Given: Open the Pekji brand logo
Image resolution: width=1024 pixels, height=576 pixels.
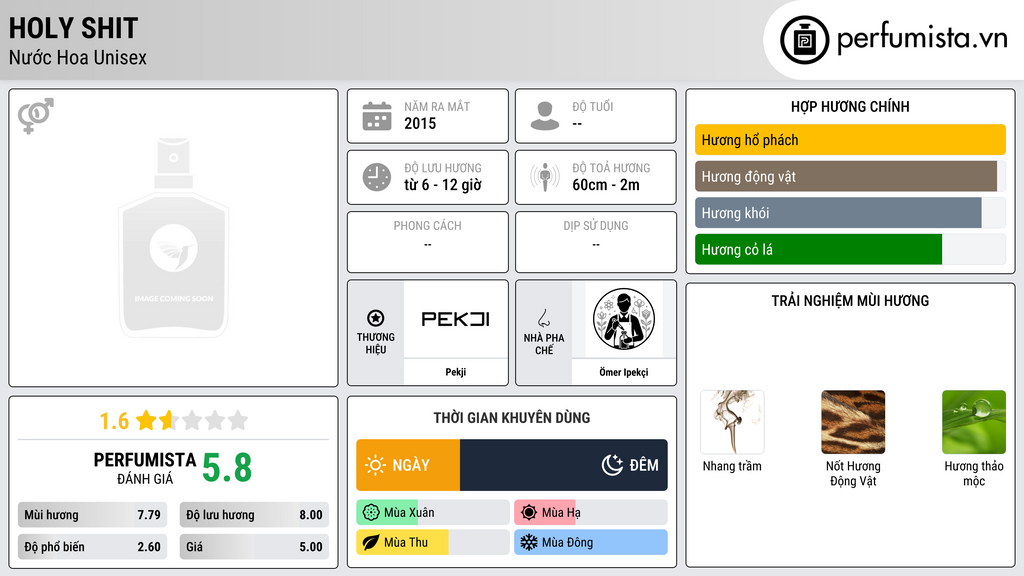Looking at the screenshot, I should [455, 319].
